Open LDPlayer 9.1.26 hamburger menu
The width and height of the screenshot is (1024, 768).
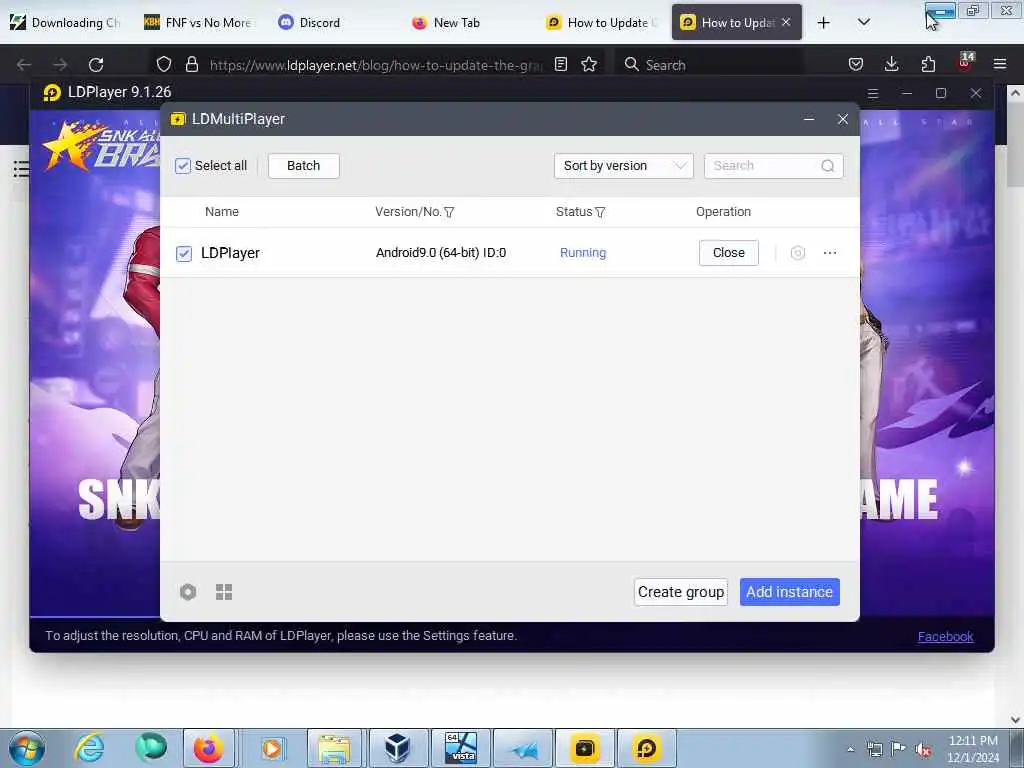click(872, 93)
